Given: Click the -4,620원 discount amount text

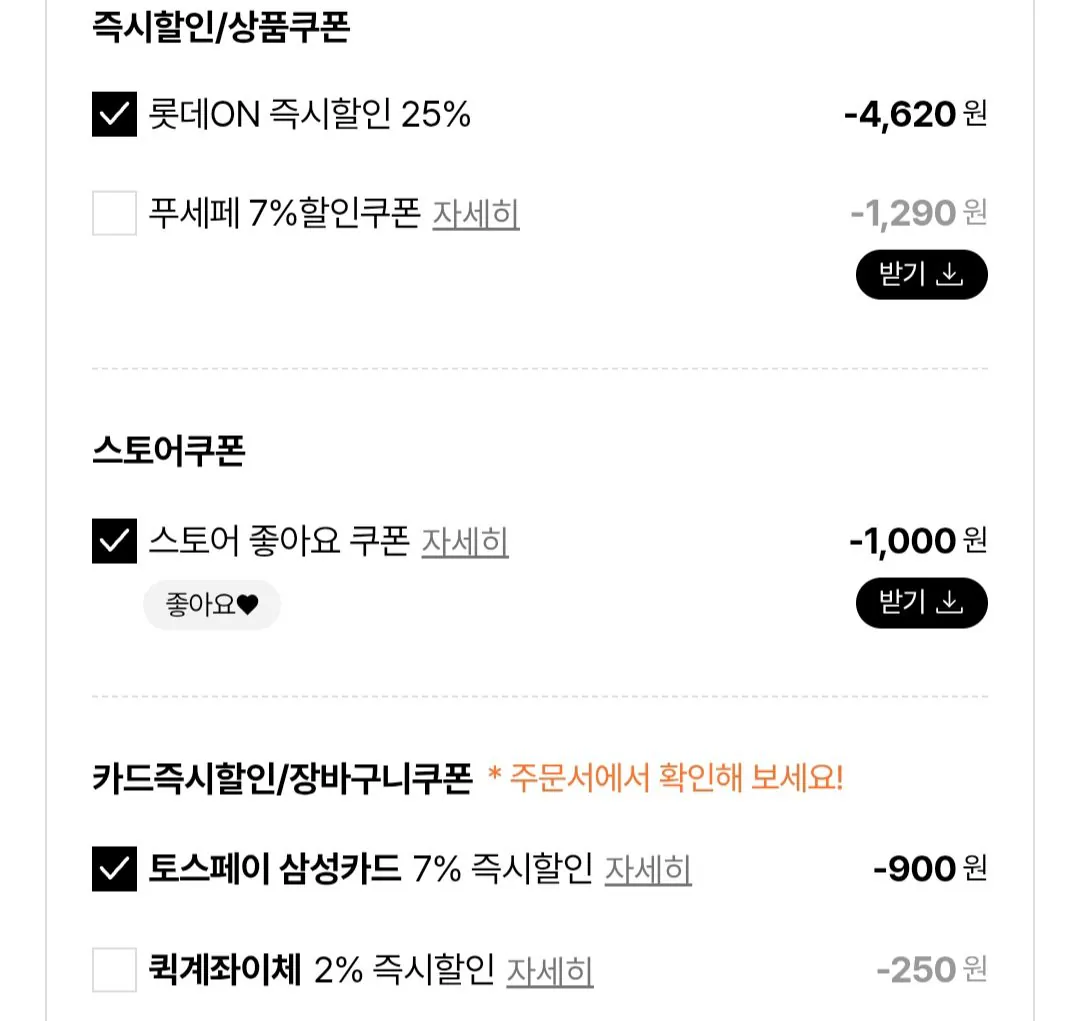Looking at the screenshot, I should coord(911,113).
